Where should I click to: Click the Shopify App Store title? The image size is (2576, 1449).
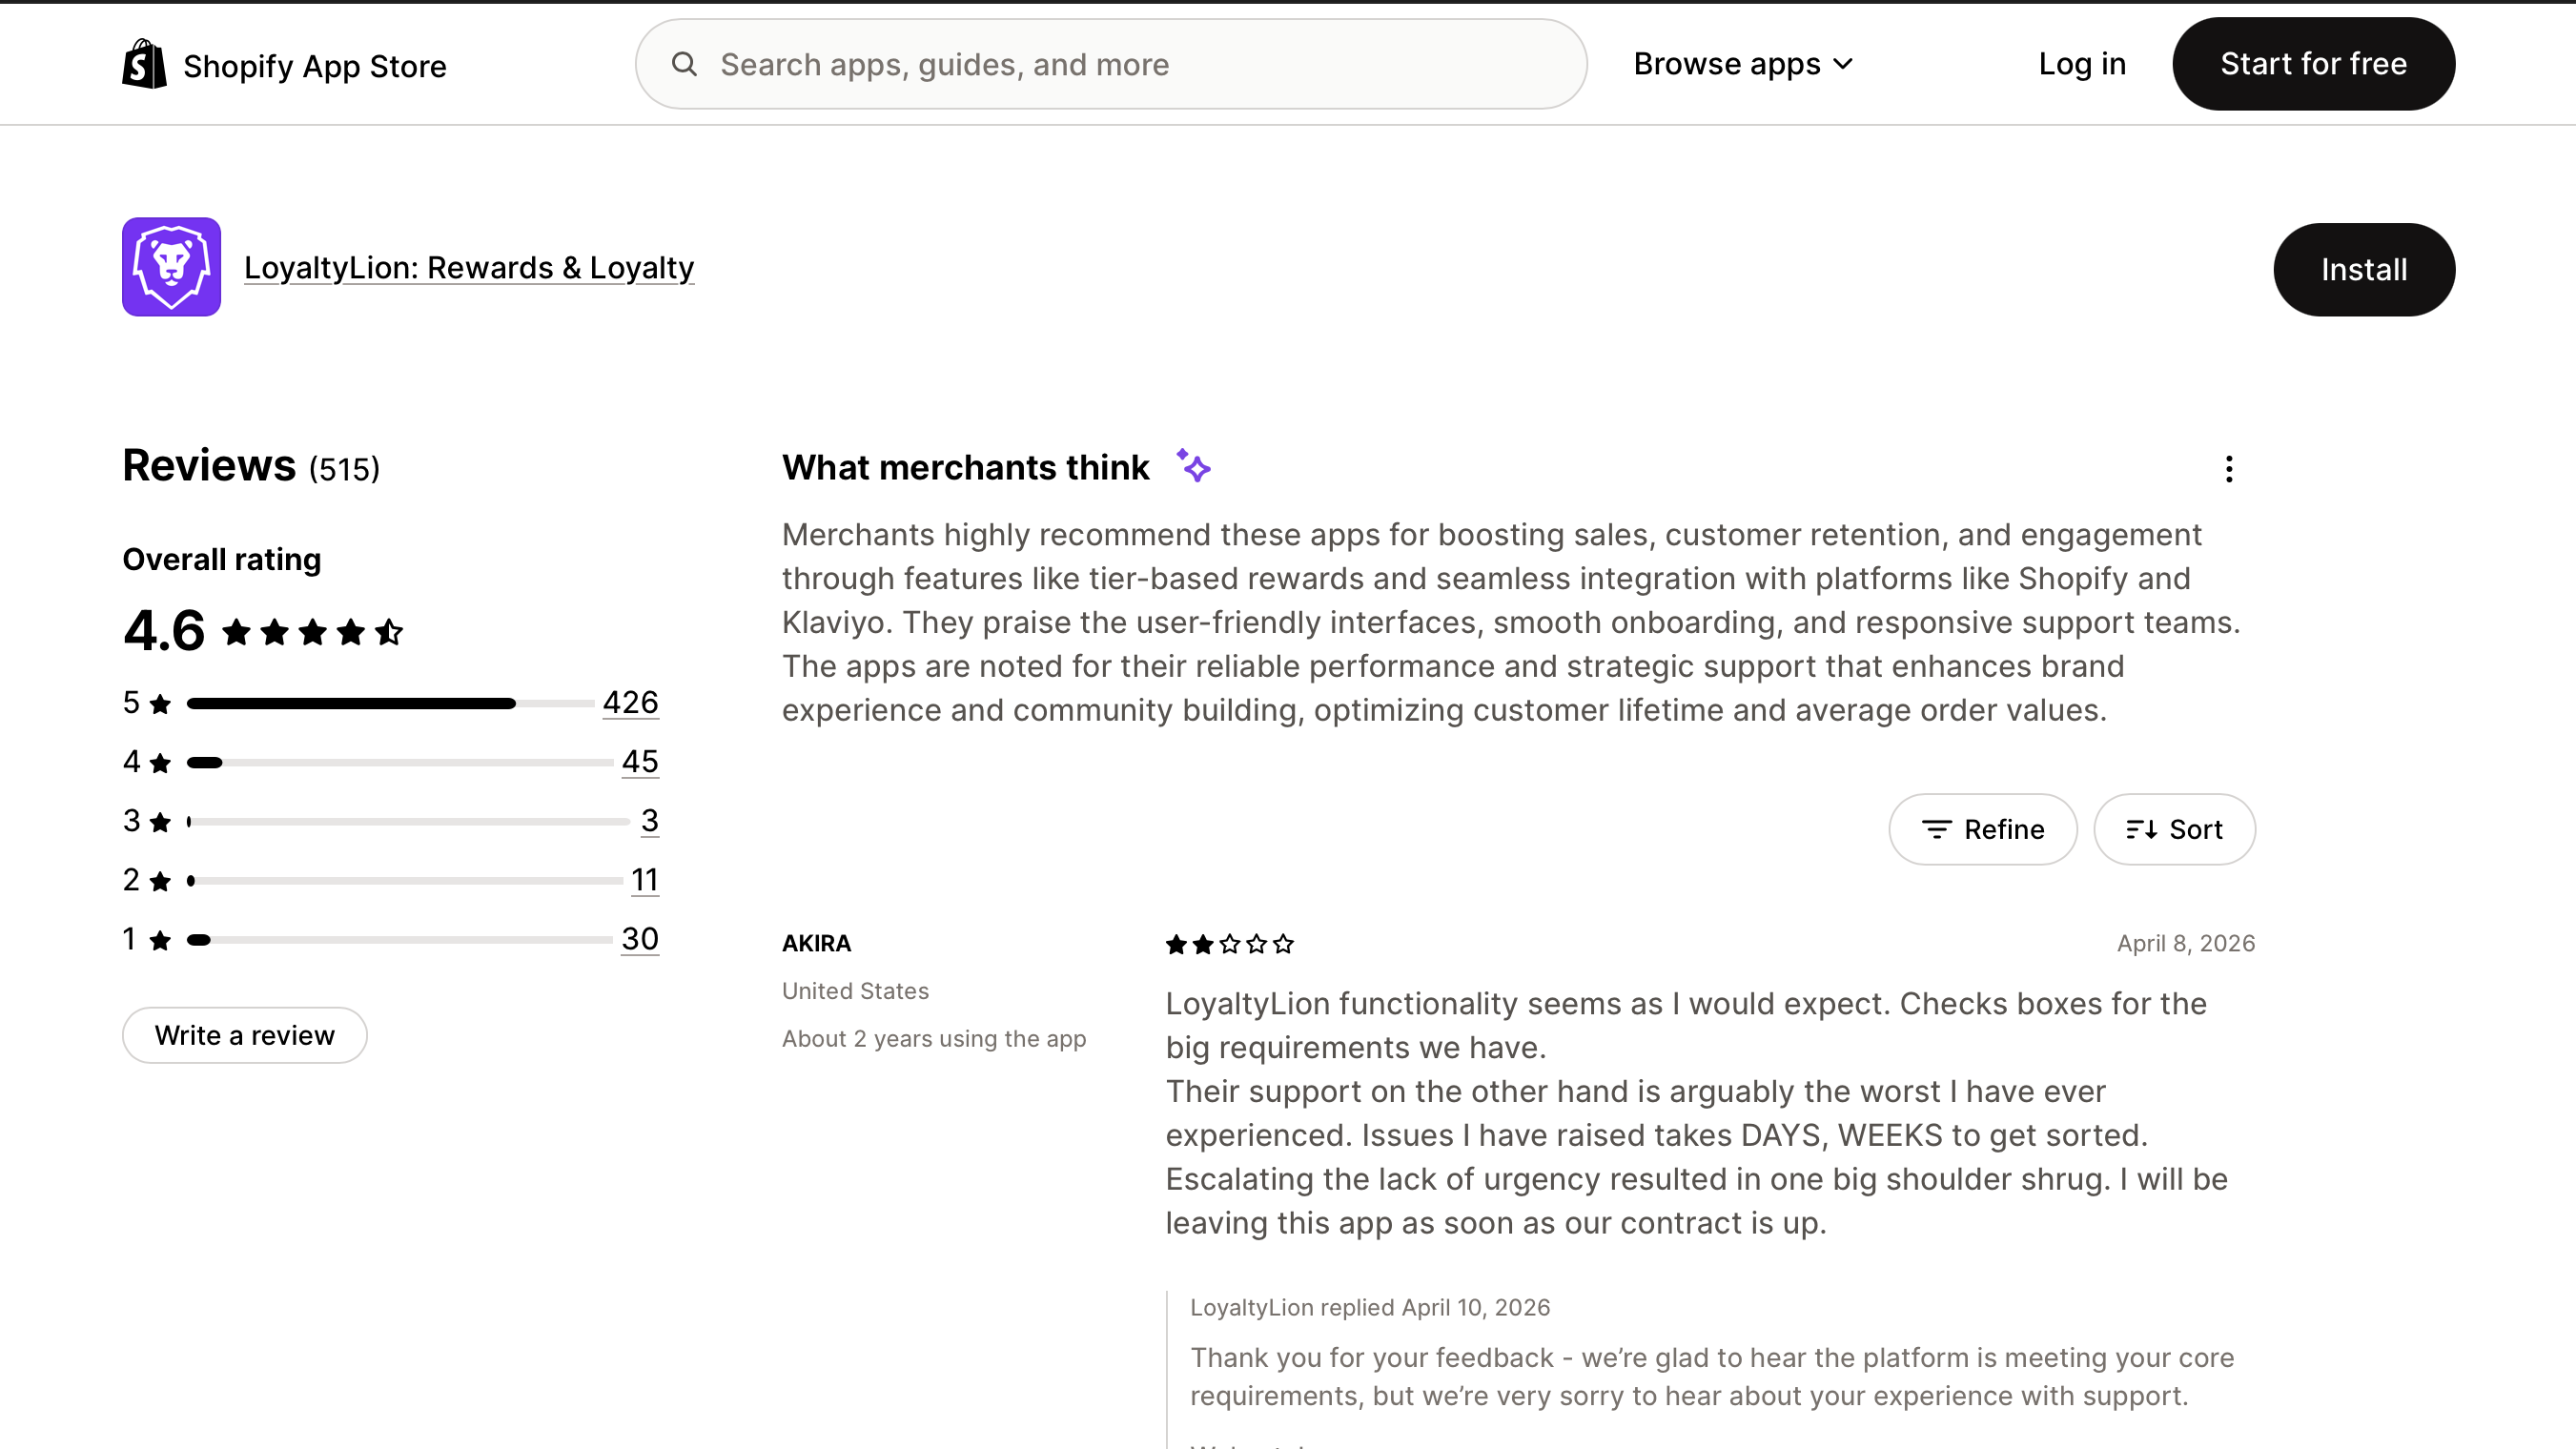314,66
